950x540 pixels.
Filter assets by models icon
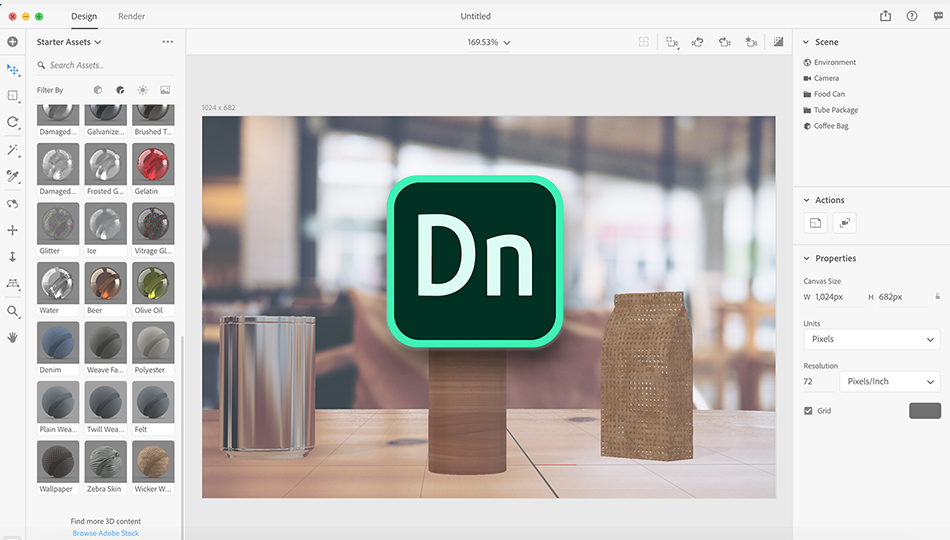point(98,90)
